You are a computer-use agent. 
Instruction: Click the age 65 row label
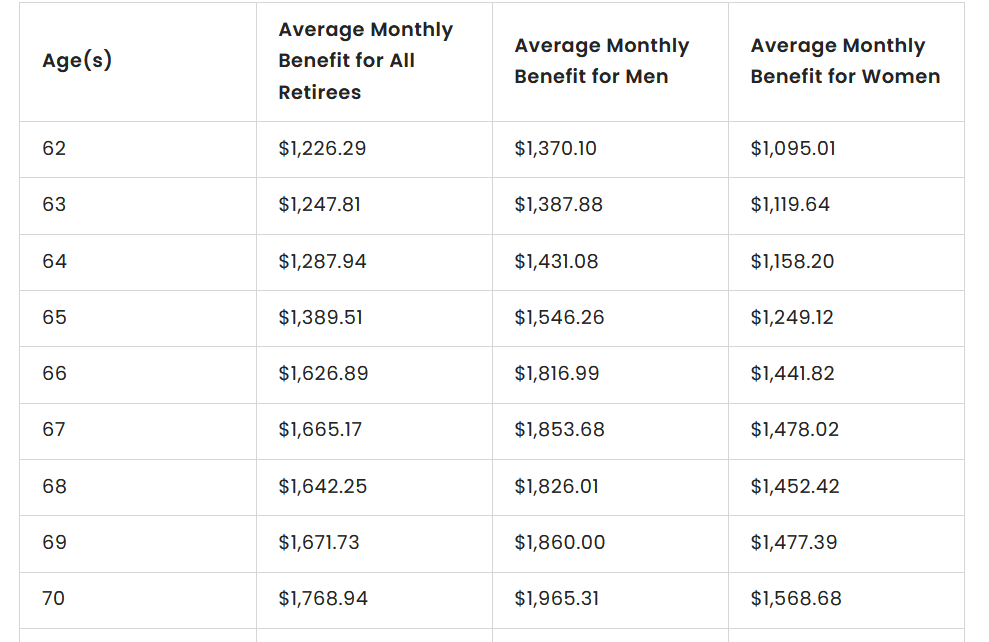(54, 318)
